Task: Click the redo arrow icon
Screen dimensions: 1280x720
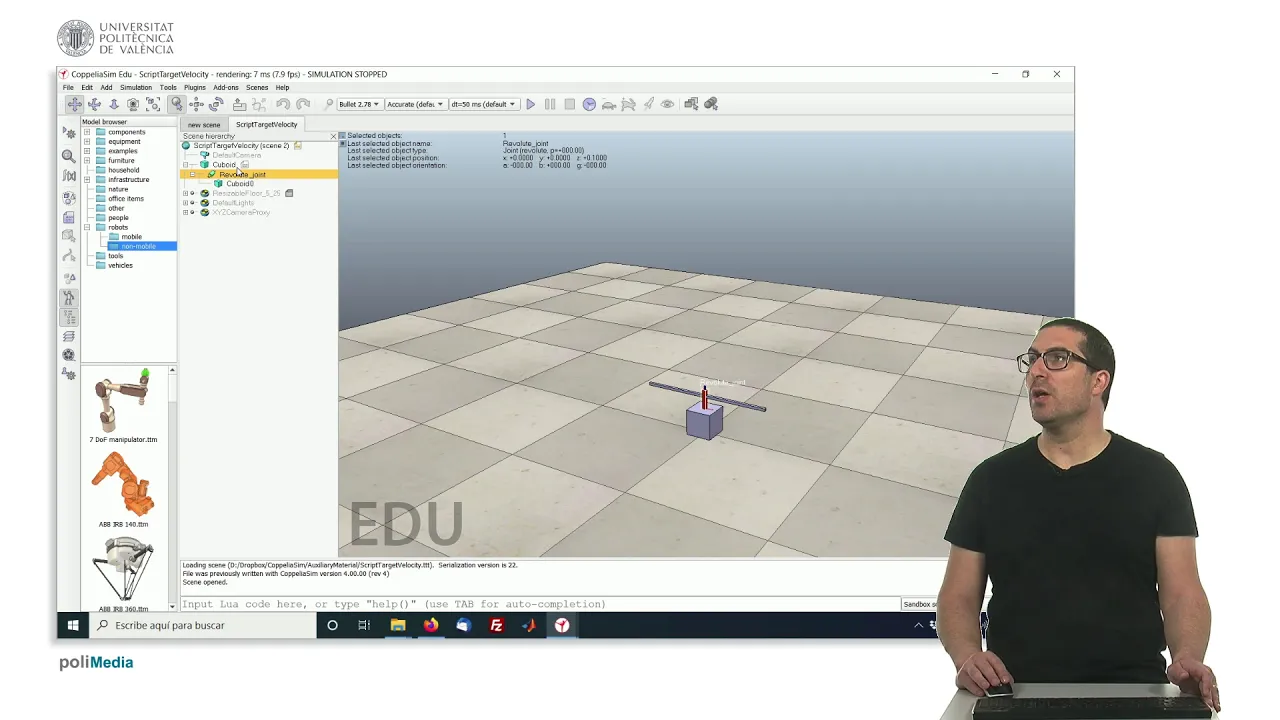Action: tap(303, 104)
